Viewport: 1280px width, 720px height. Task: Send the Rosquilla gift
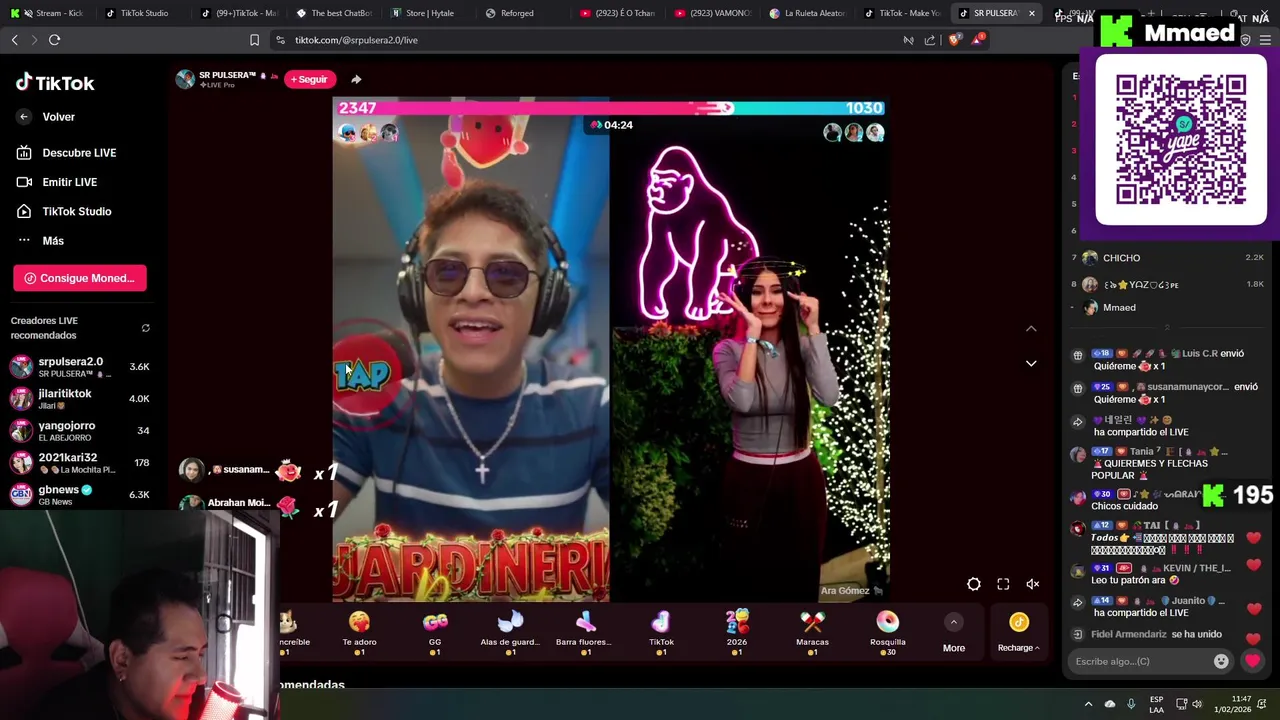pos(888,633)
